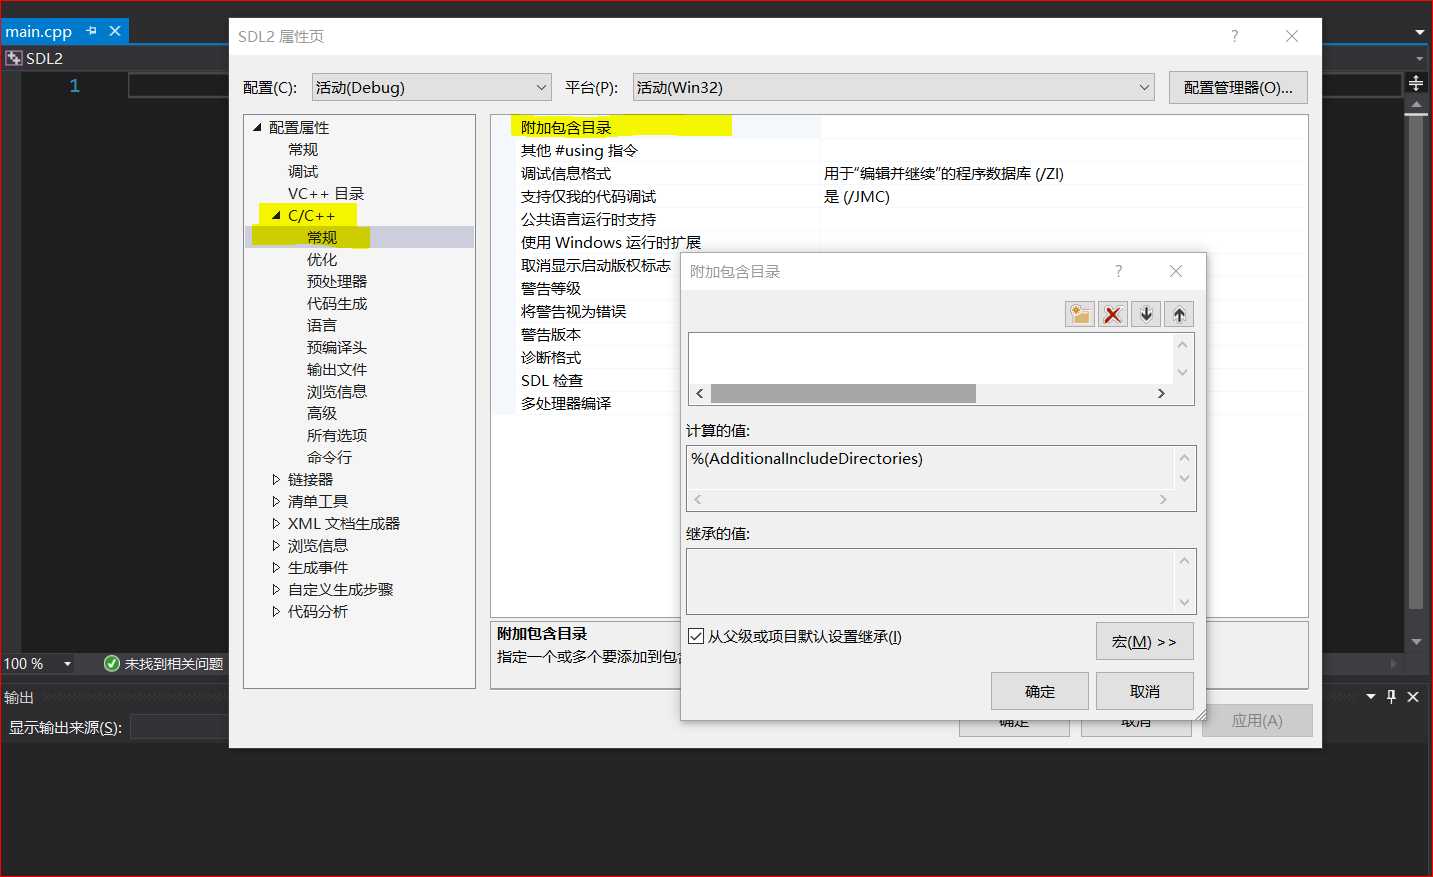This screenshot has width=1433, height=877.
Task: Close the main.cpp tab
Action: [115, 31]
